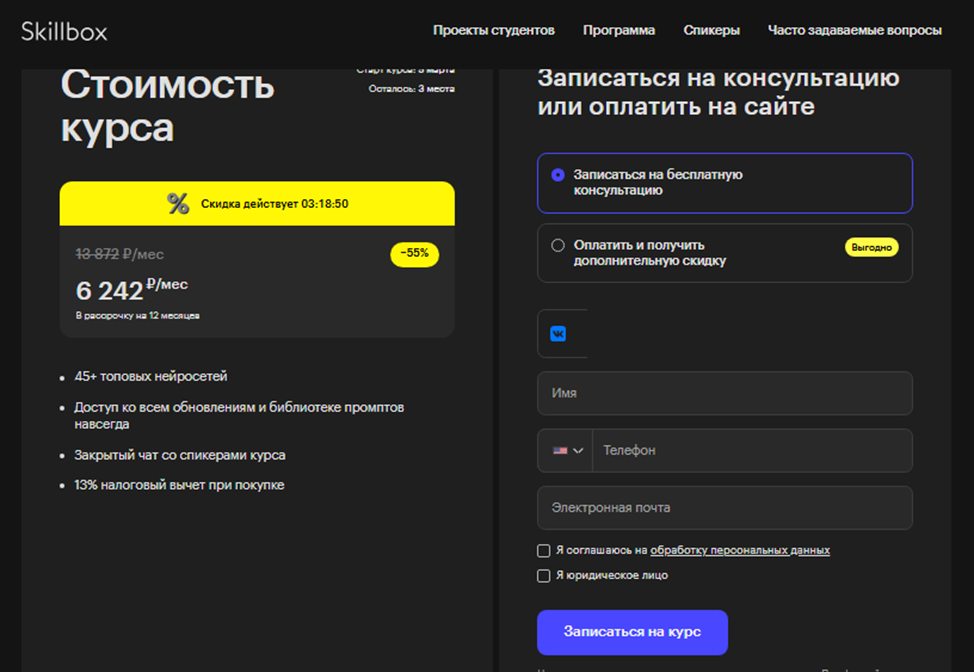Screen dimensions: 974x672
Task: Click the Выгодно badge
Action: [872, 247]
